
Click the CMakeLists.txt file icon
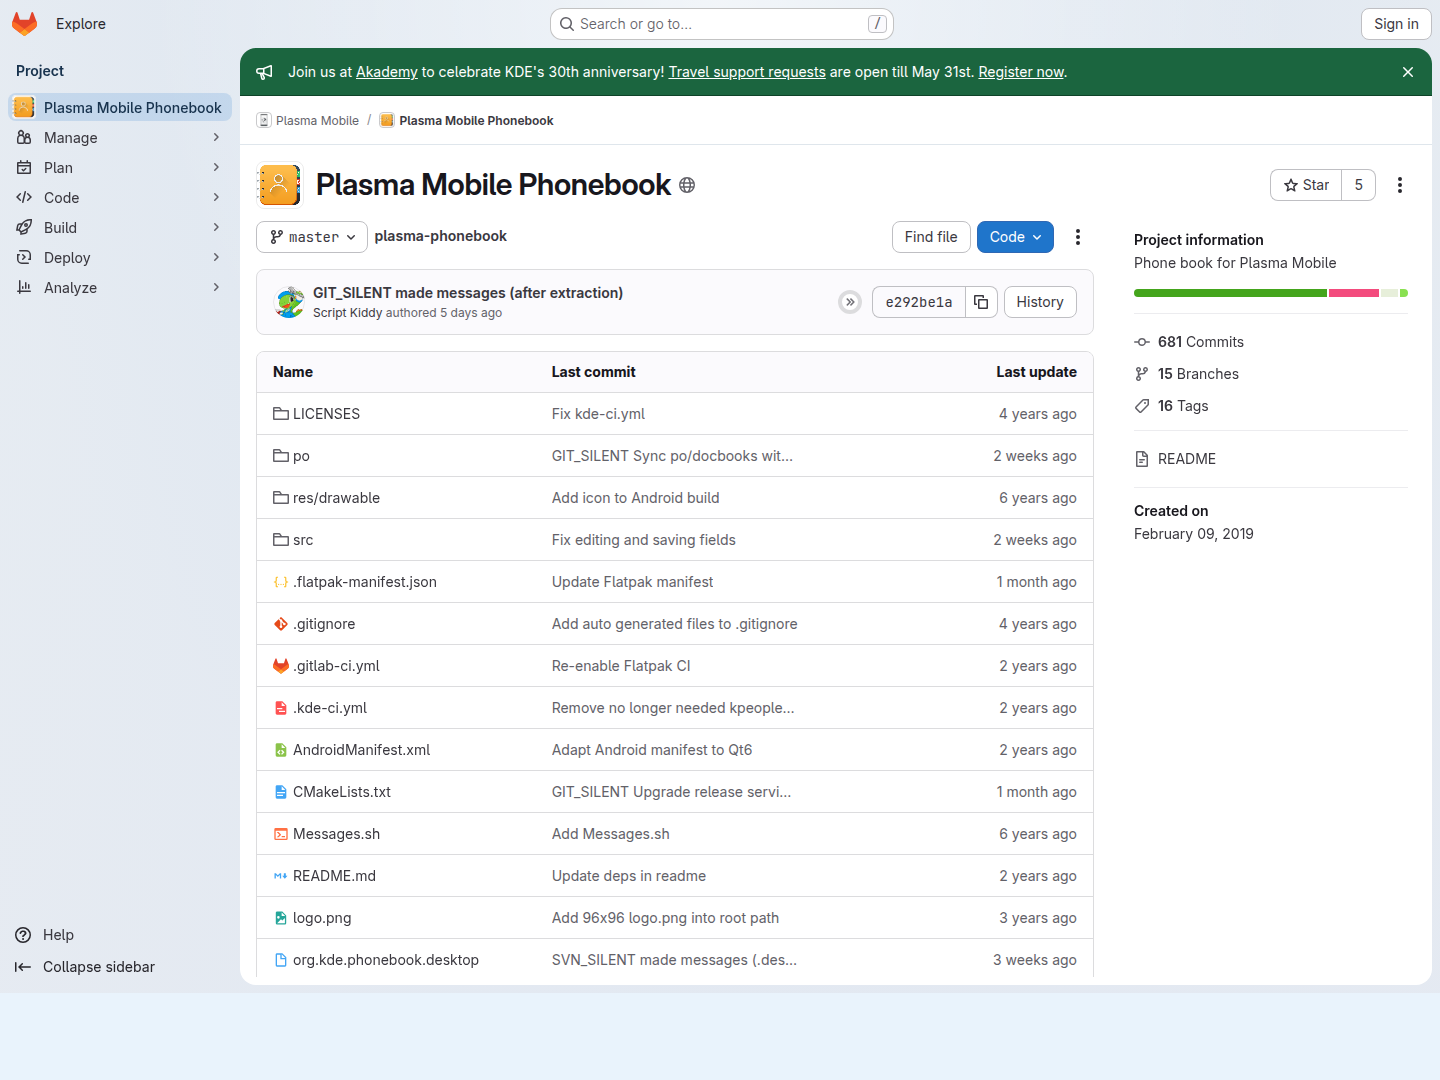(x=281, y=792)
